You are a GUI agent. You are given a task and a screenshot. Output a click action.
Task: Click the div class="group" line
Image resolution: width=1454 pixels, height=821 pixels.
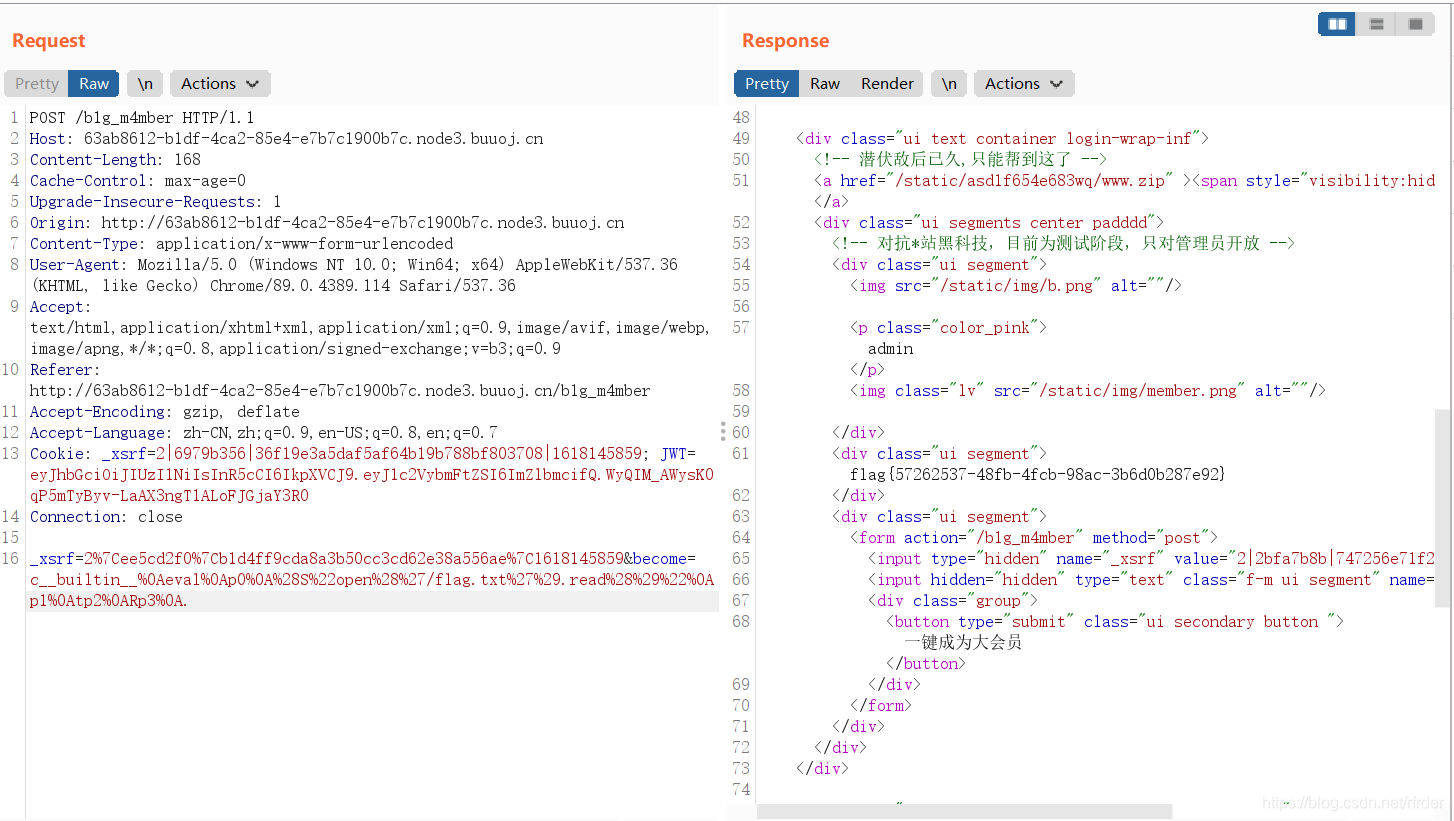[x=952, y=601]
